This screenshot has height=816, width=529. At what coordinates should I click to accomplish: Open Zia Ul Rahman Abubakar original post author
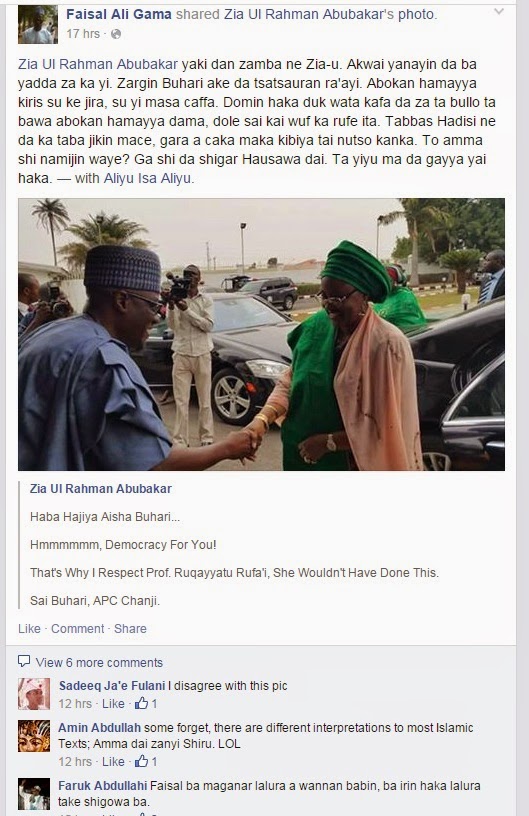pyautogui.click(x=100, y=489)
